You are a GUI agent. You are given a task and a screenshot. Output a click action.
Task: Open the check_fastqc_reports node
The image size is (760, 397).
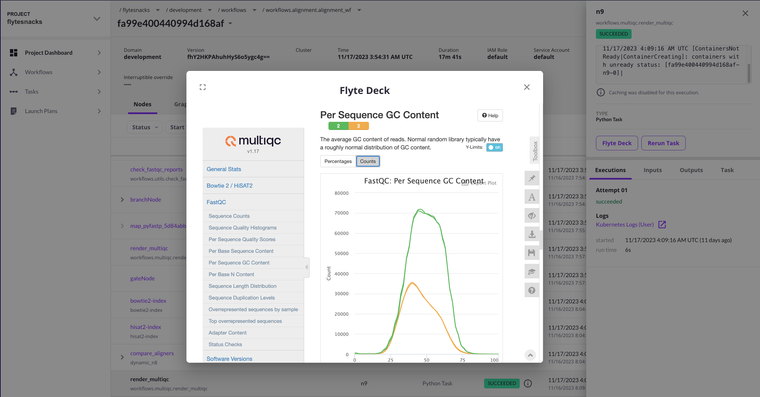click(x=156, y=170)
